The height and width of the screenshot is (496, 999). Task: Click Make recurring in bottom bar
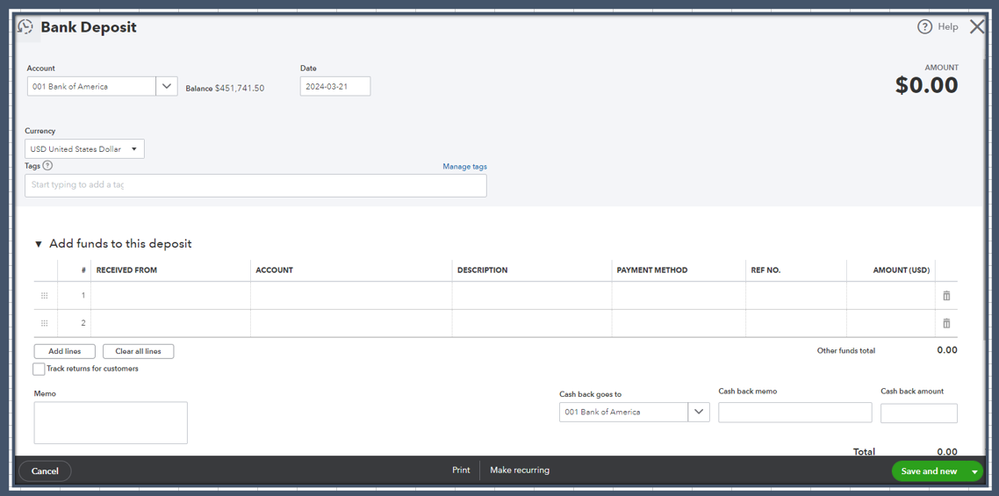click(519, 470)
